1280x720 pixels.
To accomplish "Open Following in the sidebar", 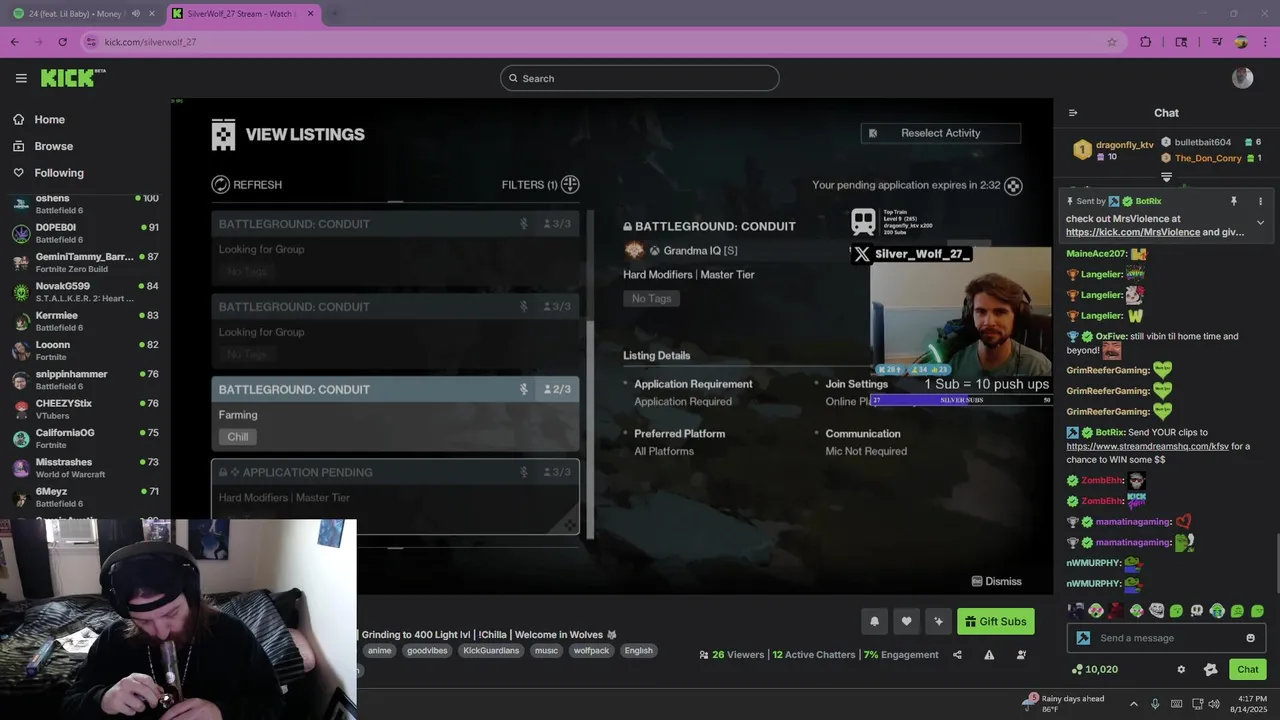I will click(59, 173).
